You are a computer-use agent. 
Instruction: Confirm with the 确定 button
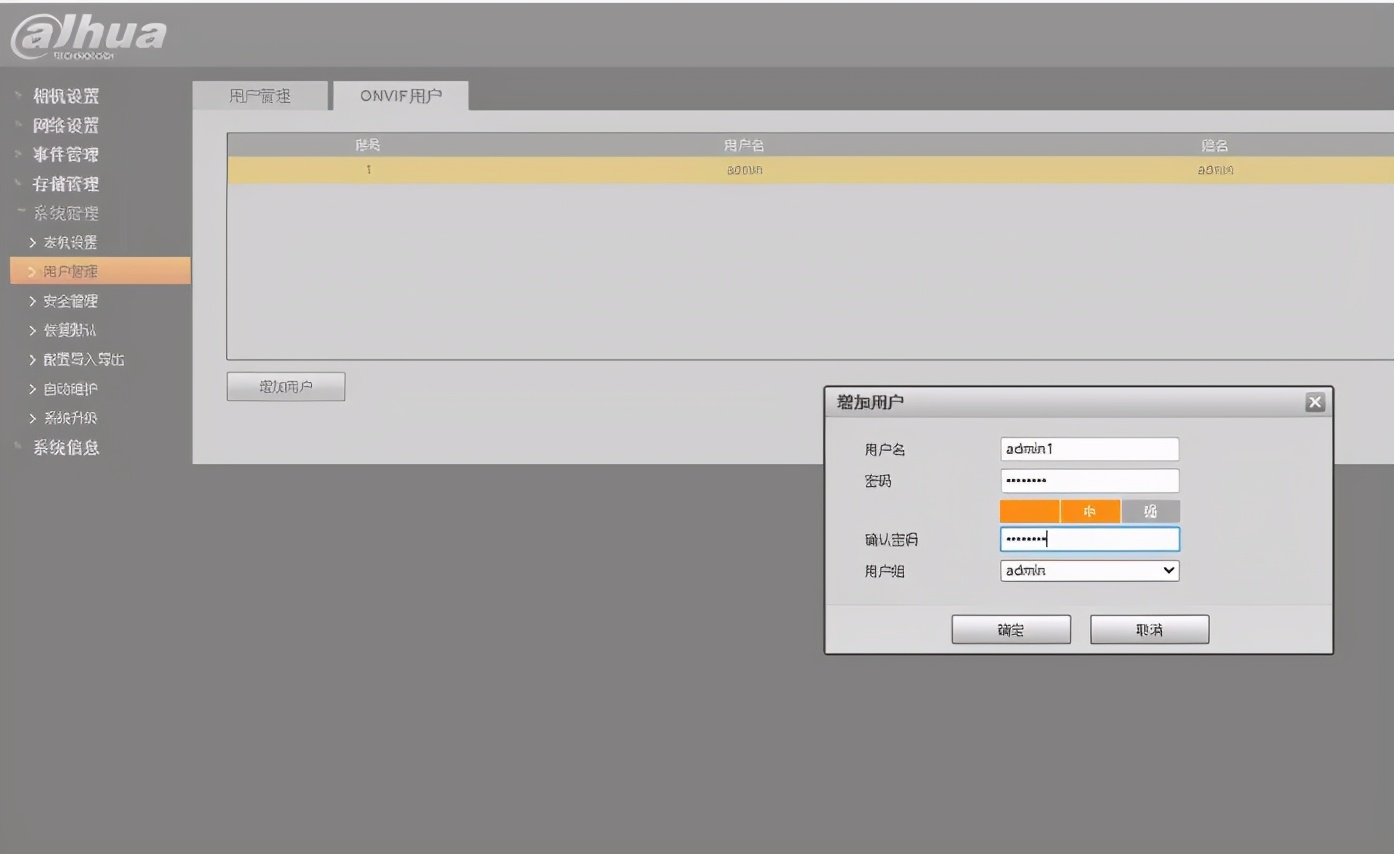(1011, 630)
